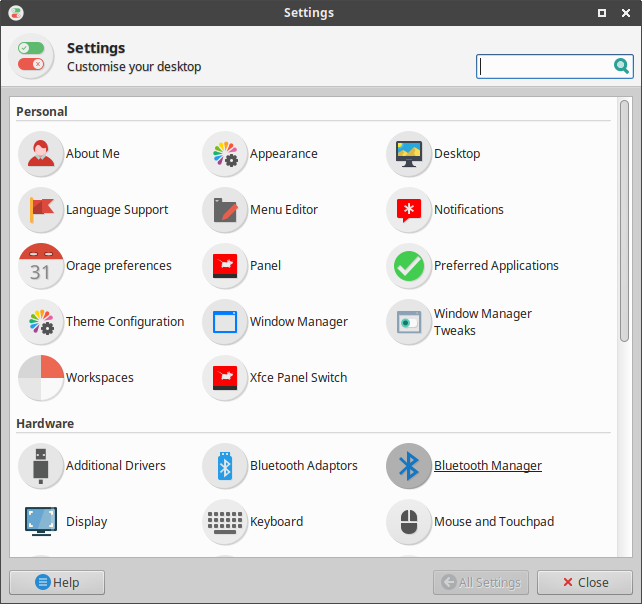This screenshot has height=604, width=642.
Task: Open Notifications settings
Action: (x=409, y=210)
